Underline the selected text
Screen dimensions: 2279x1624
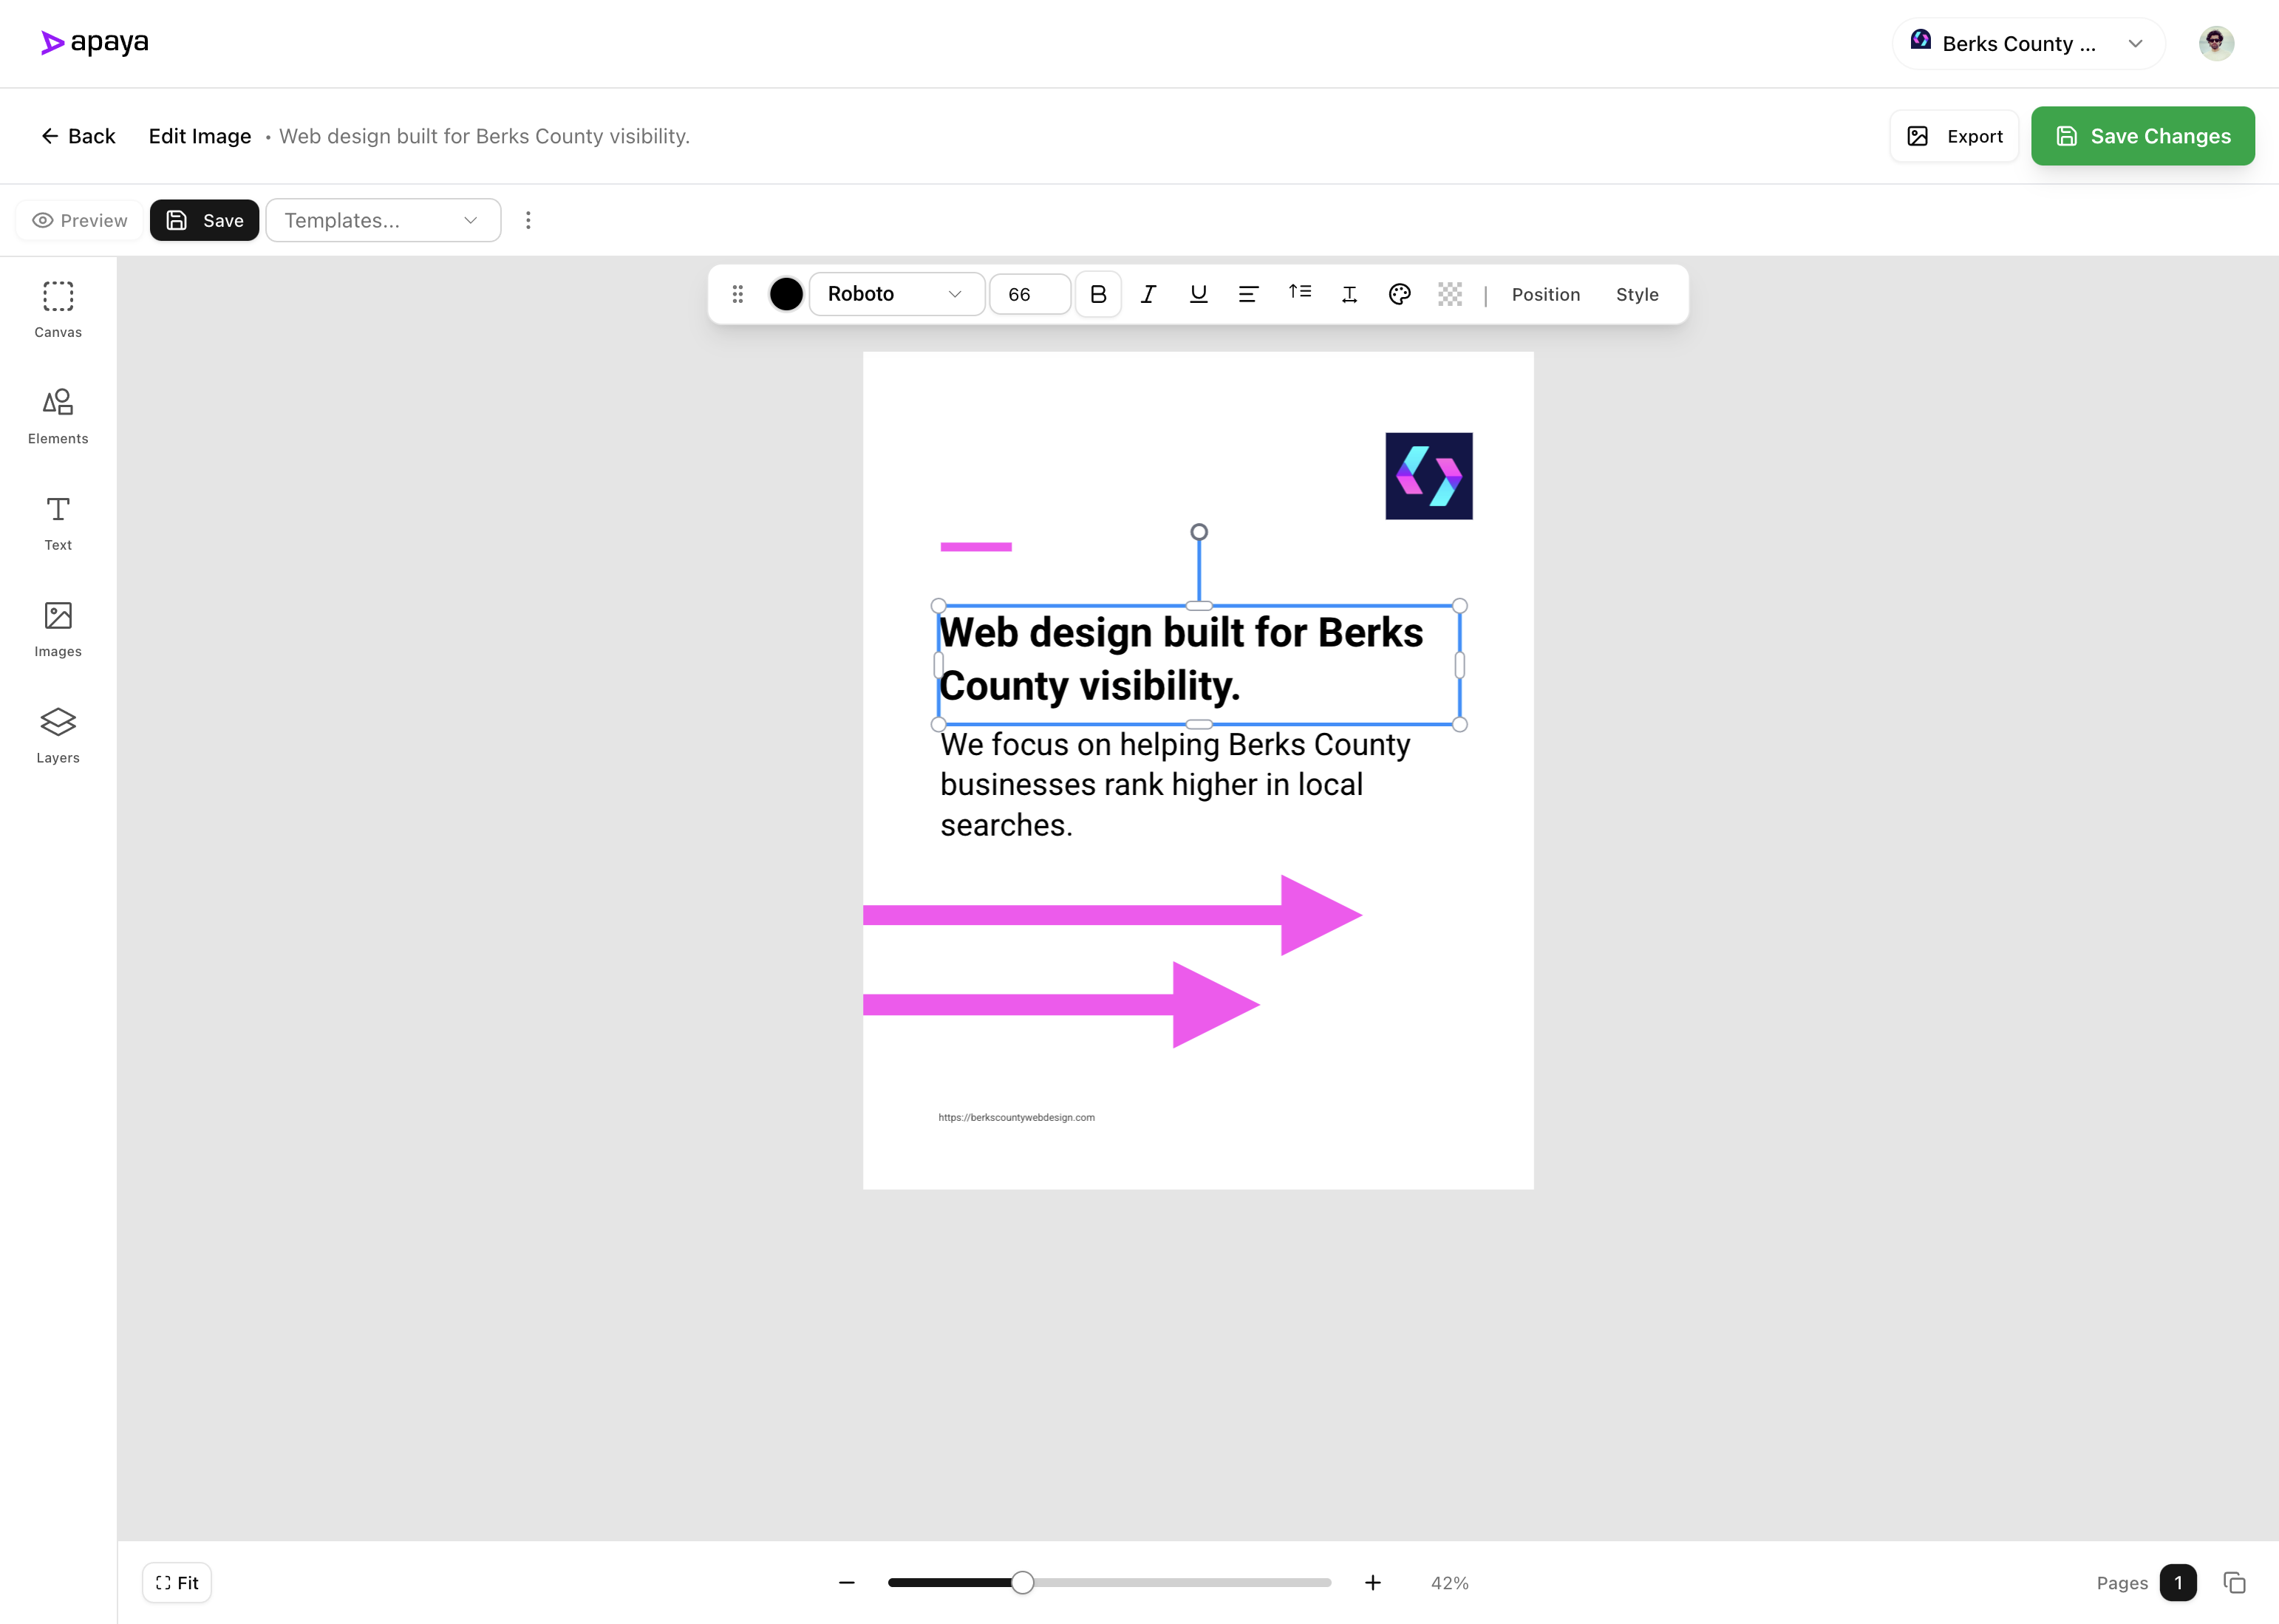[x=1198, y=294]
